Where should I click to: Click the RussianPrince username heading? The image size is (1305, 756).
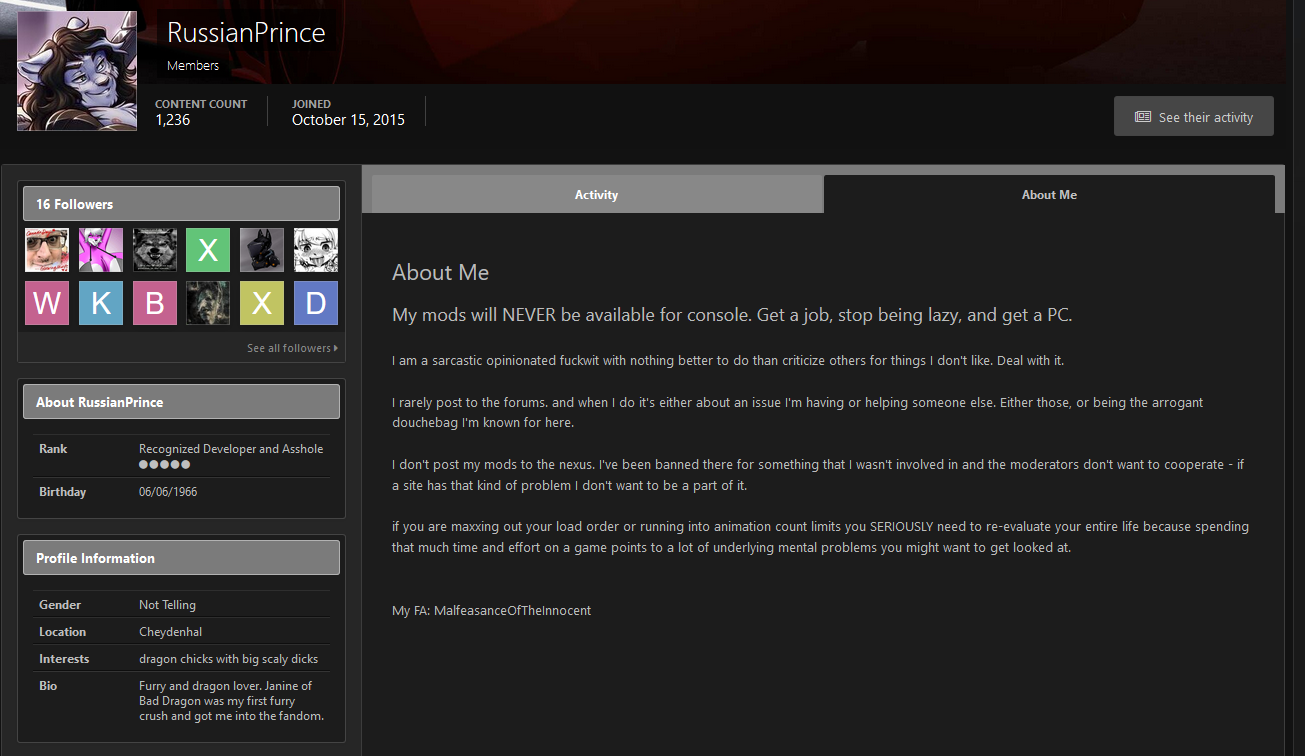point(246,32)
